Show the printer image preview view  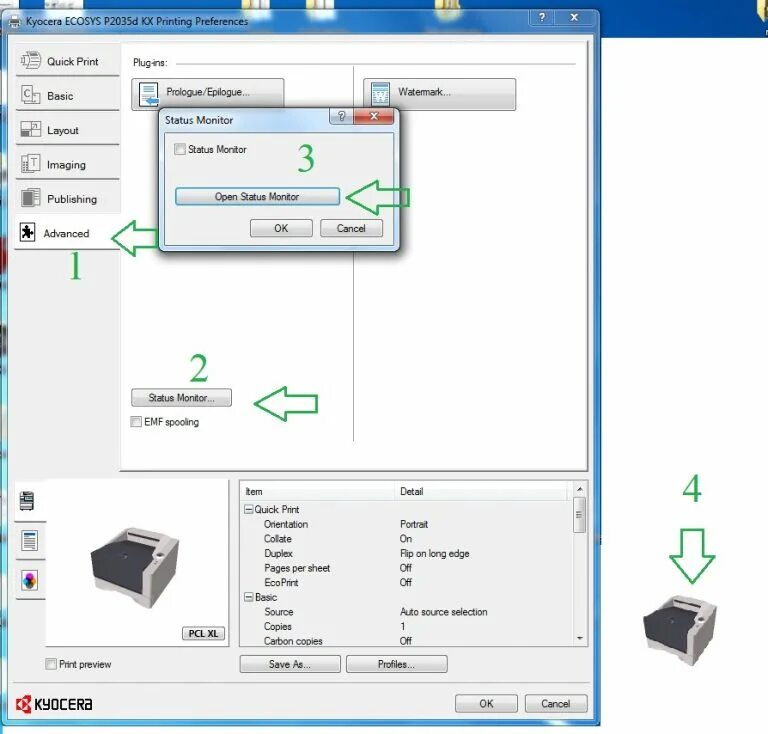(27, 500)
